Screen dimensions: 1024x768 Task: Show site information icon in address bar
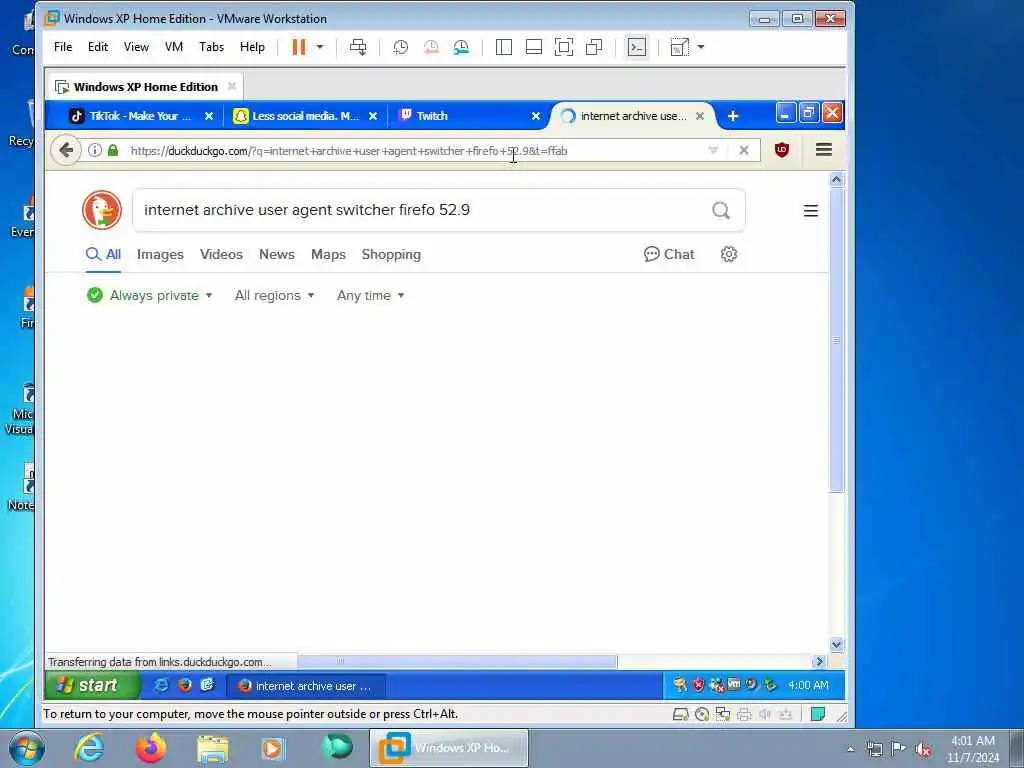(x=95, y=150)
